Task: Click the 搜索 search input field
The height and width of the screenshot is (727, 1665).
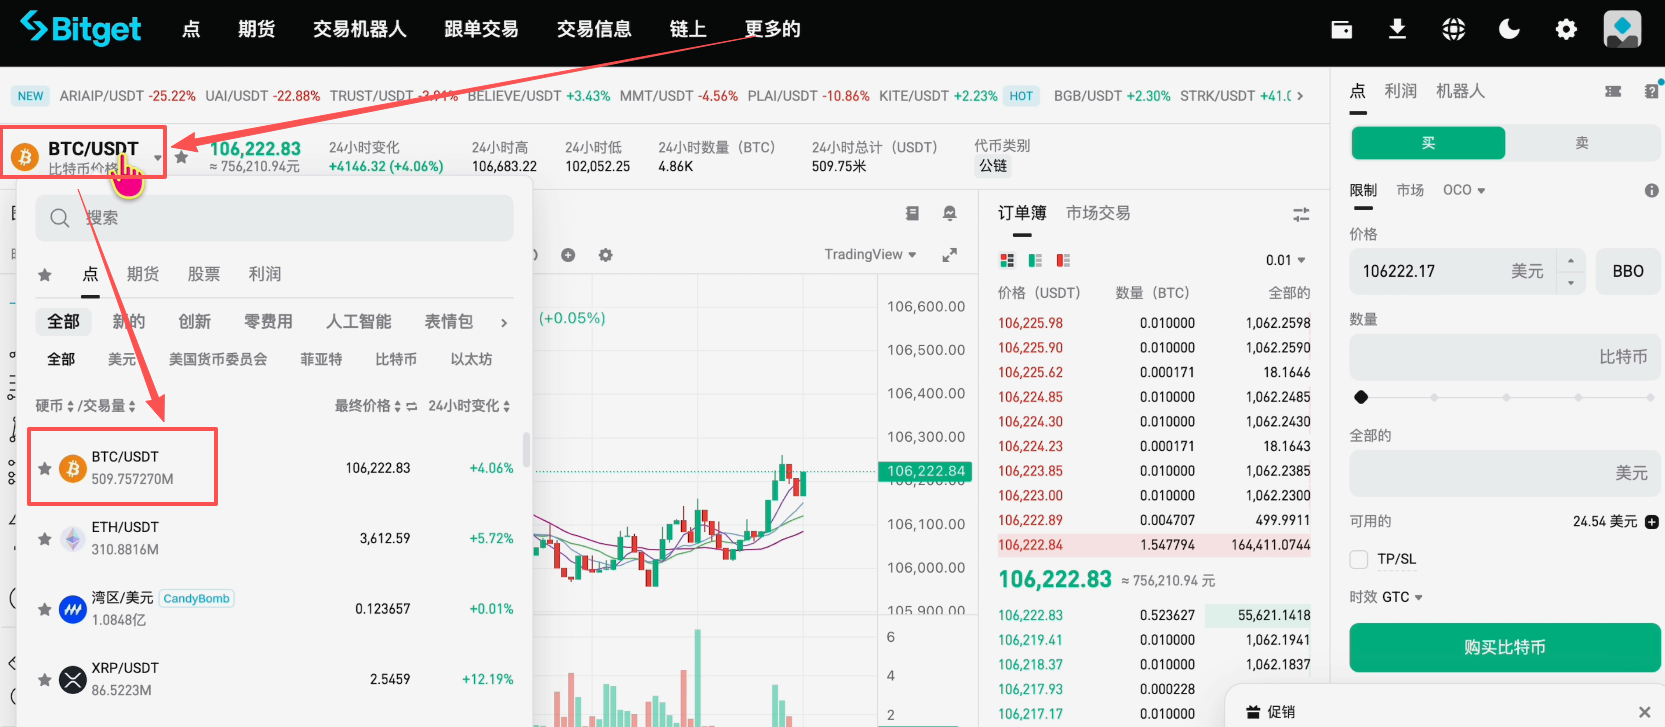Action: click(x=275, y=218)
